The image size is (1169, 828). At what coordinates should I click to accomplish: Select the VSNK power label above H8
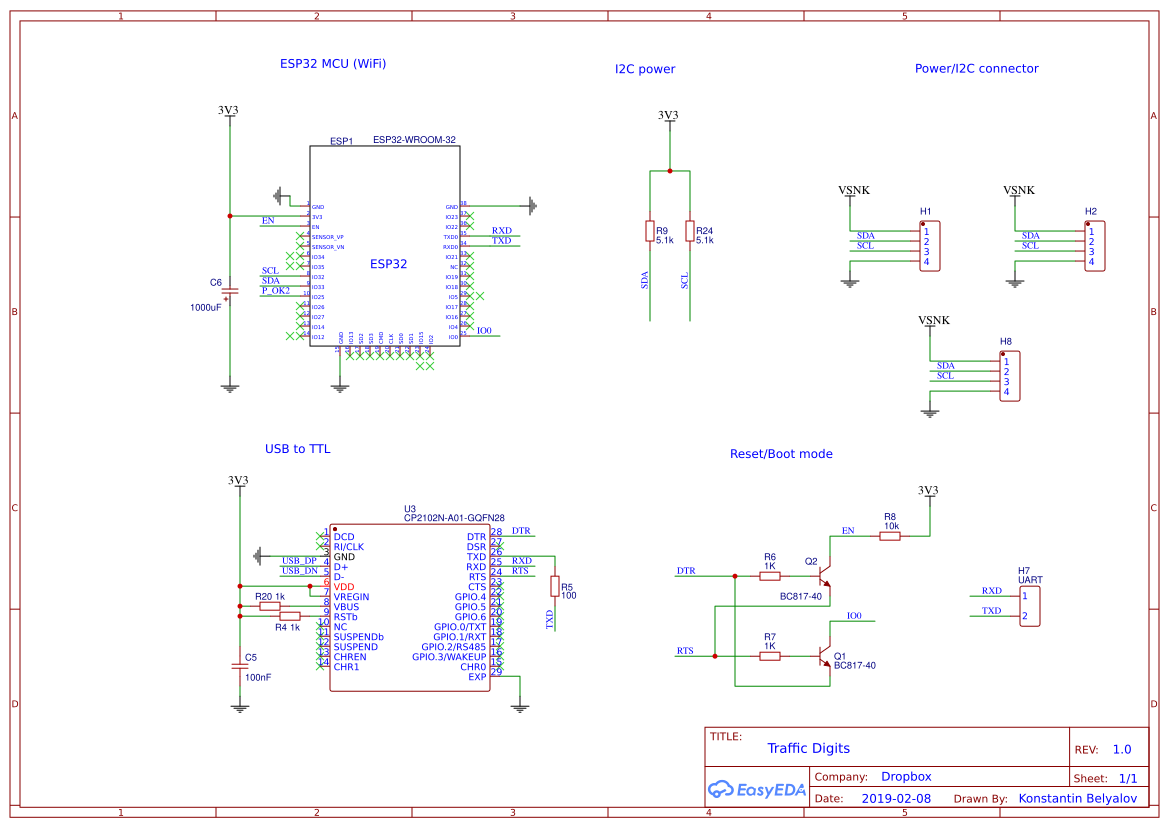pos(934,320)
